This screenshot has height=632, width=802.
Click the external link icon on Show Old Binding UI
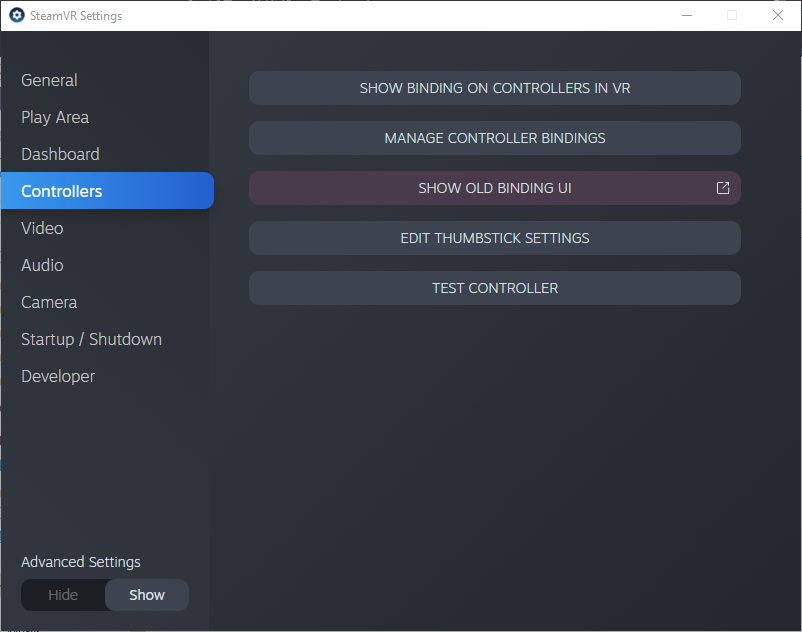click(x=723, y=188)
